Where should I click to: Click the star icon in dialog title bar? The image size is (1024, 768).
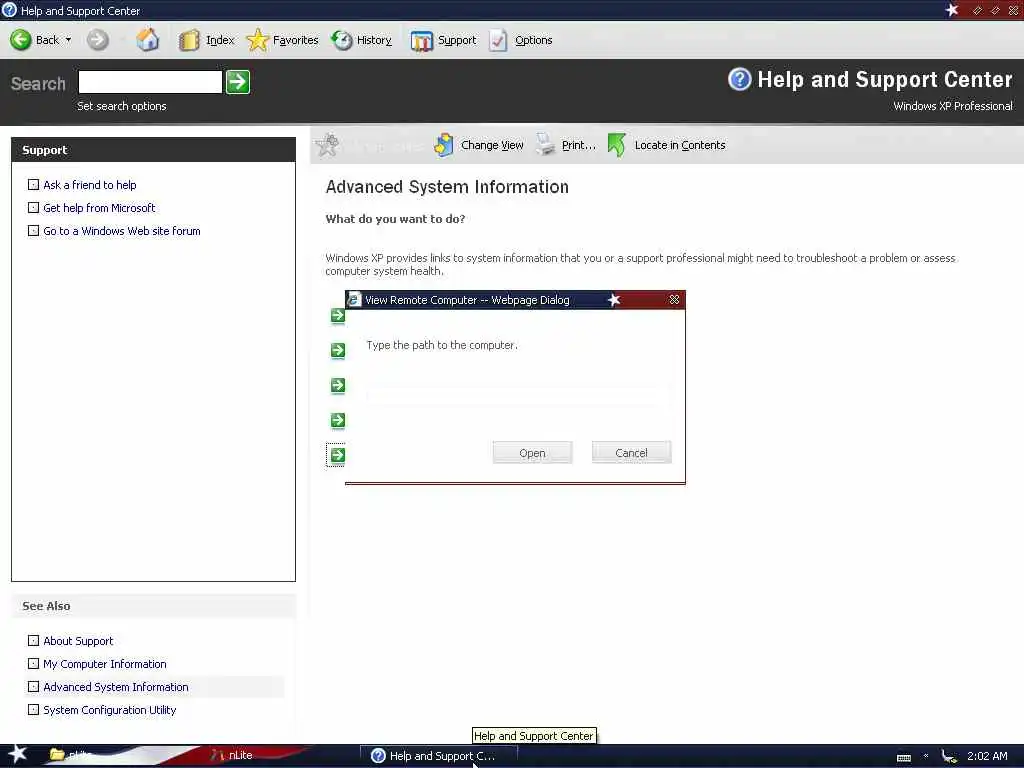click(x=614, y=300)
